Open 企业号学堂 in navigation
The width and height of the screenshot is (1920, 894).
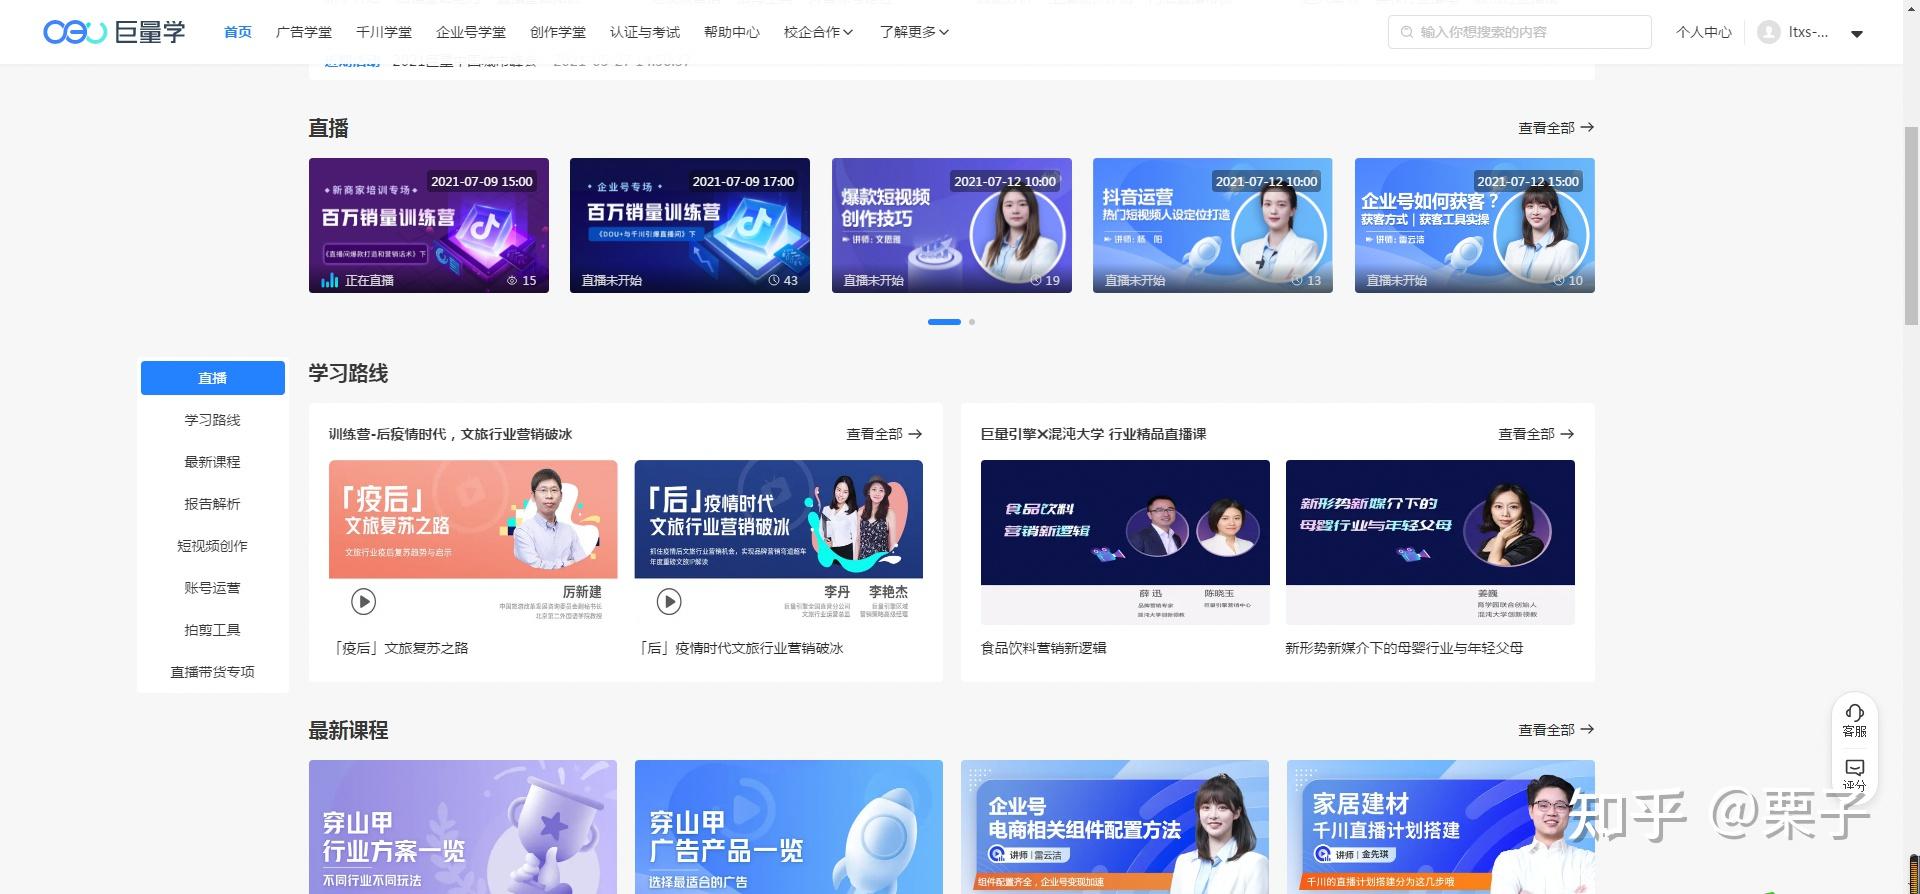471,32
